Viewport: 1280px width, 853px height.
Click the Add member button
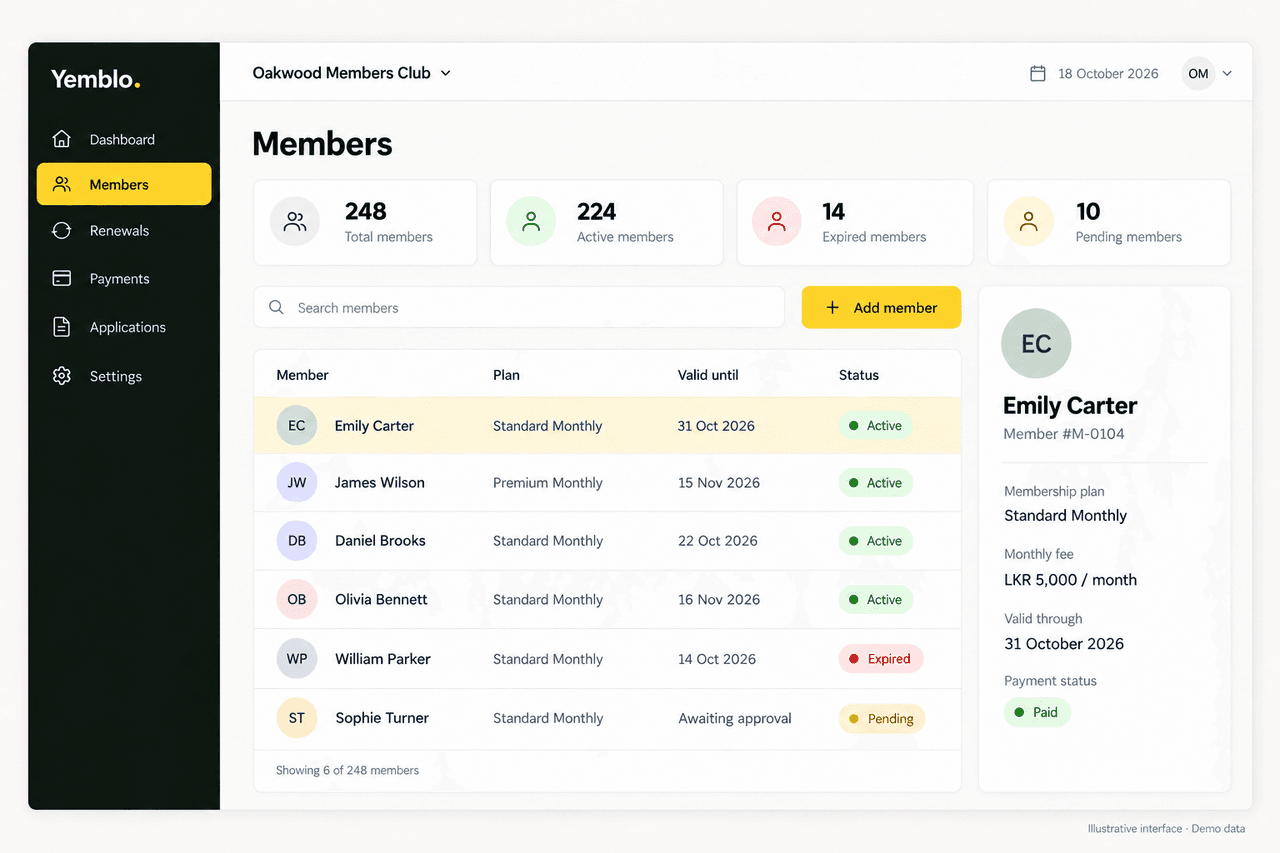click(x=881, y=308)
